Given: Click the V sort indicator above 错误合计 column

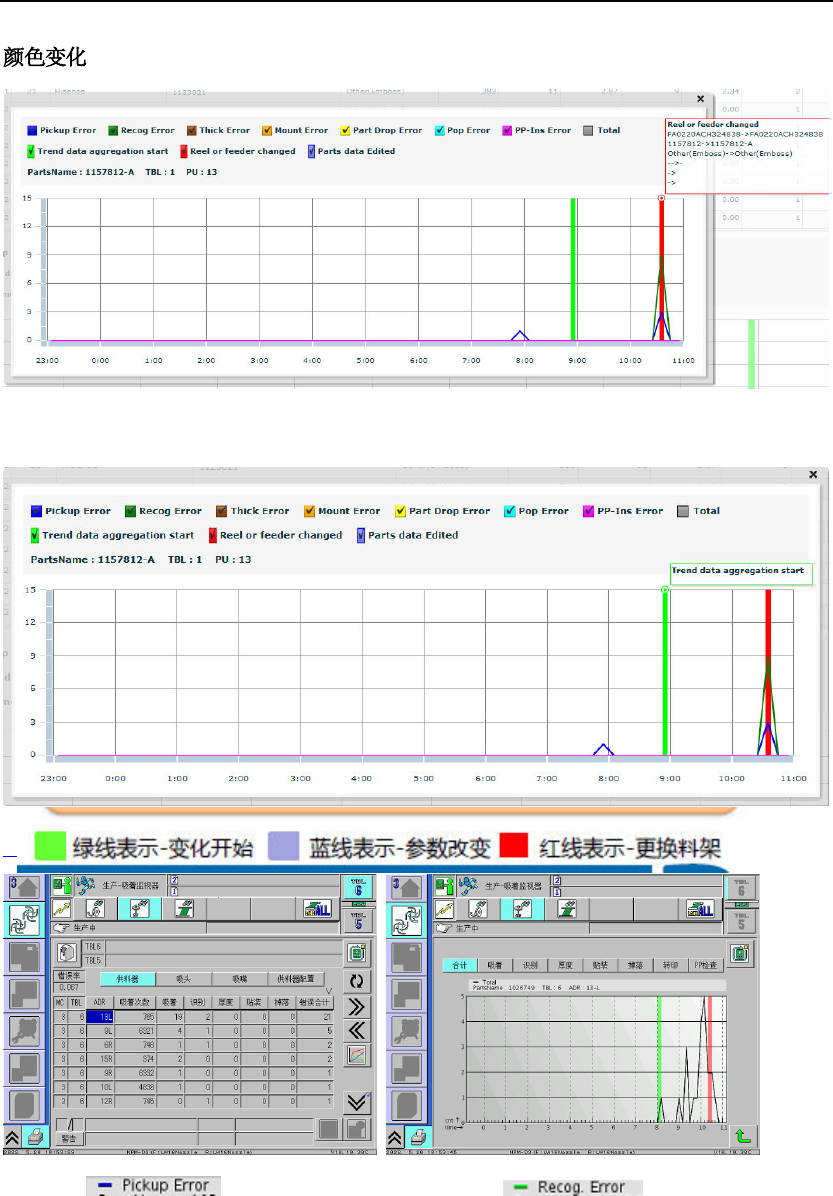Looking at the screenshot, I should 329,990.
